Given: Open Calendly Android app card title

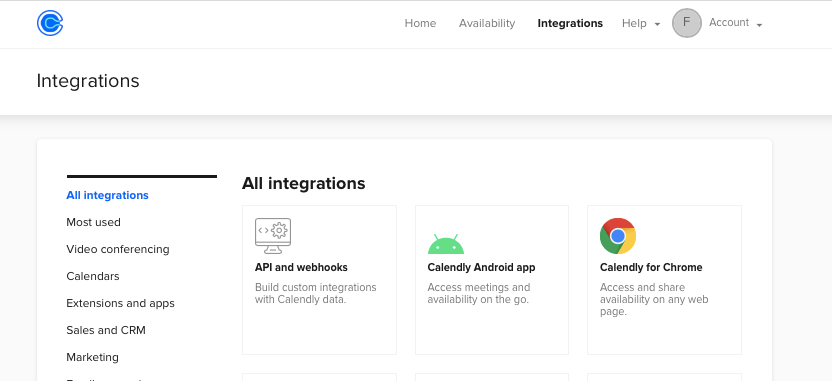Looking at the screenshot, I should tap(481, 267).
